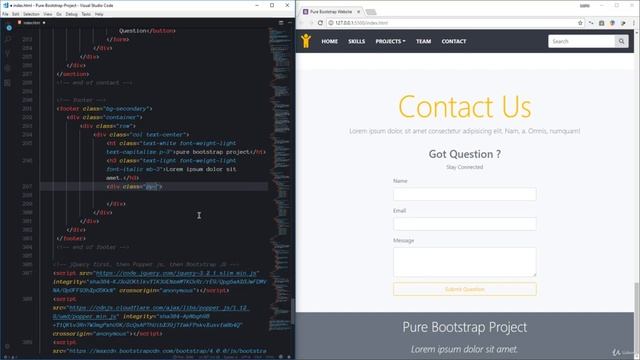Click the div class="row" code line

pyautogui.click(x=108, y=126)
